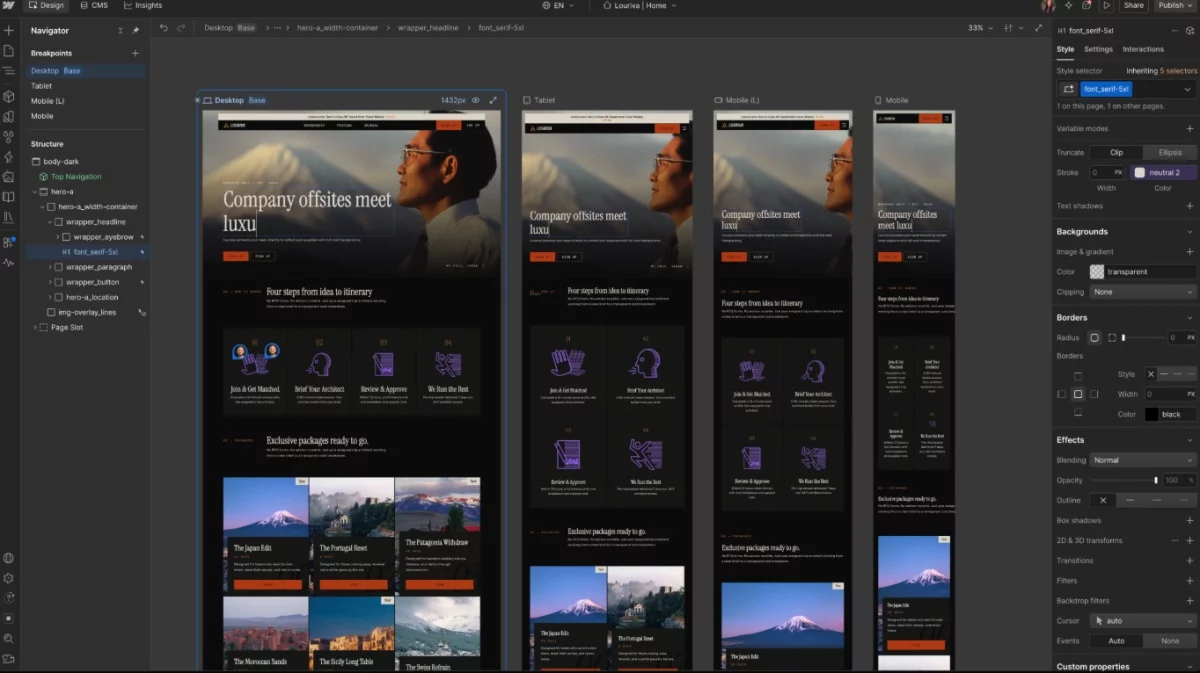This screenshot has height=673, width=1200.
Task: Open the Components cube icon
Action: [x=9, y=96]
